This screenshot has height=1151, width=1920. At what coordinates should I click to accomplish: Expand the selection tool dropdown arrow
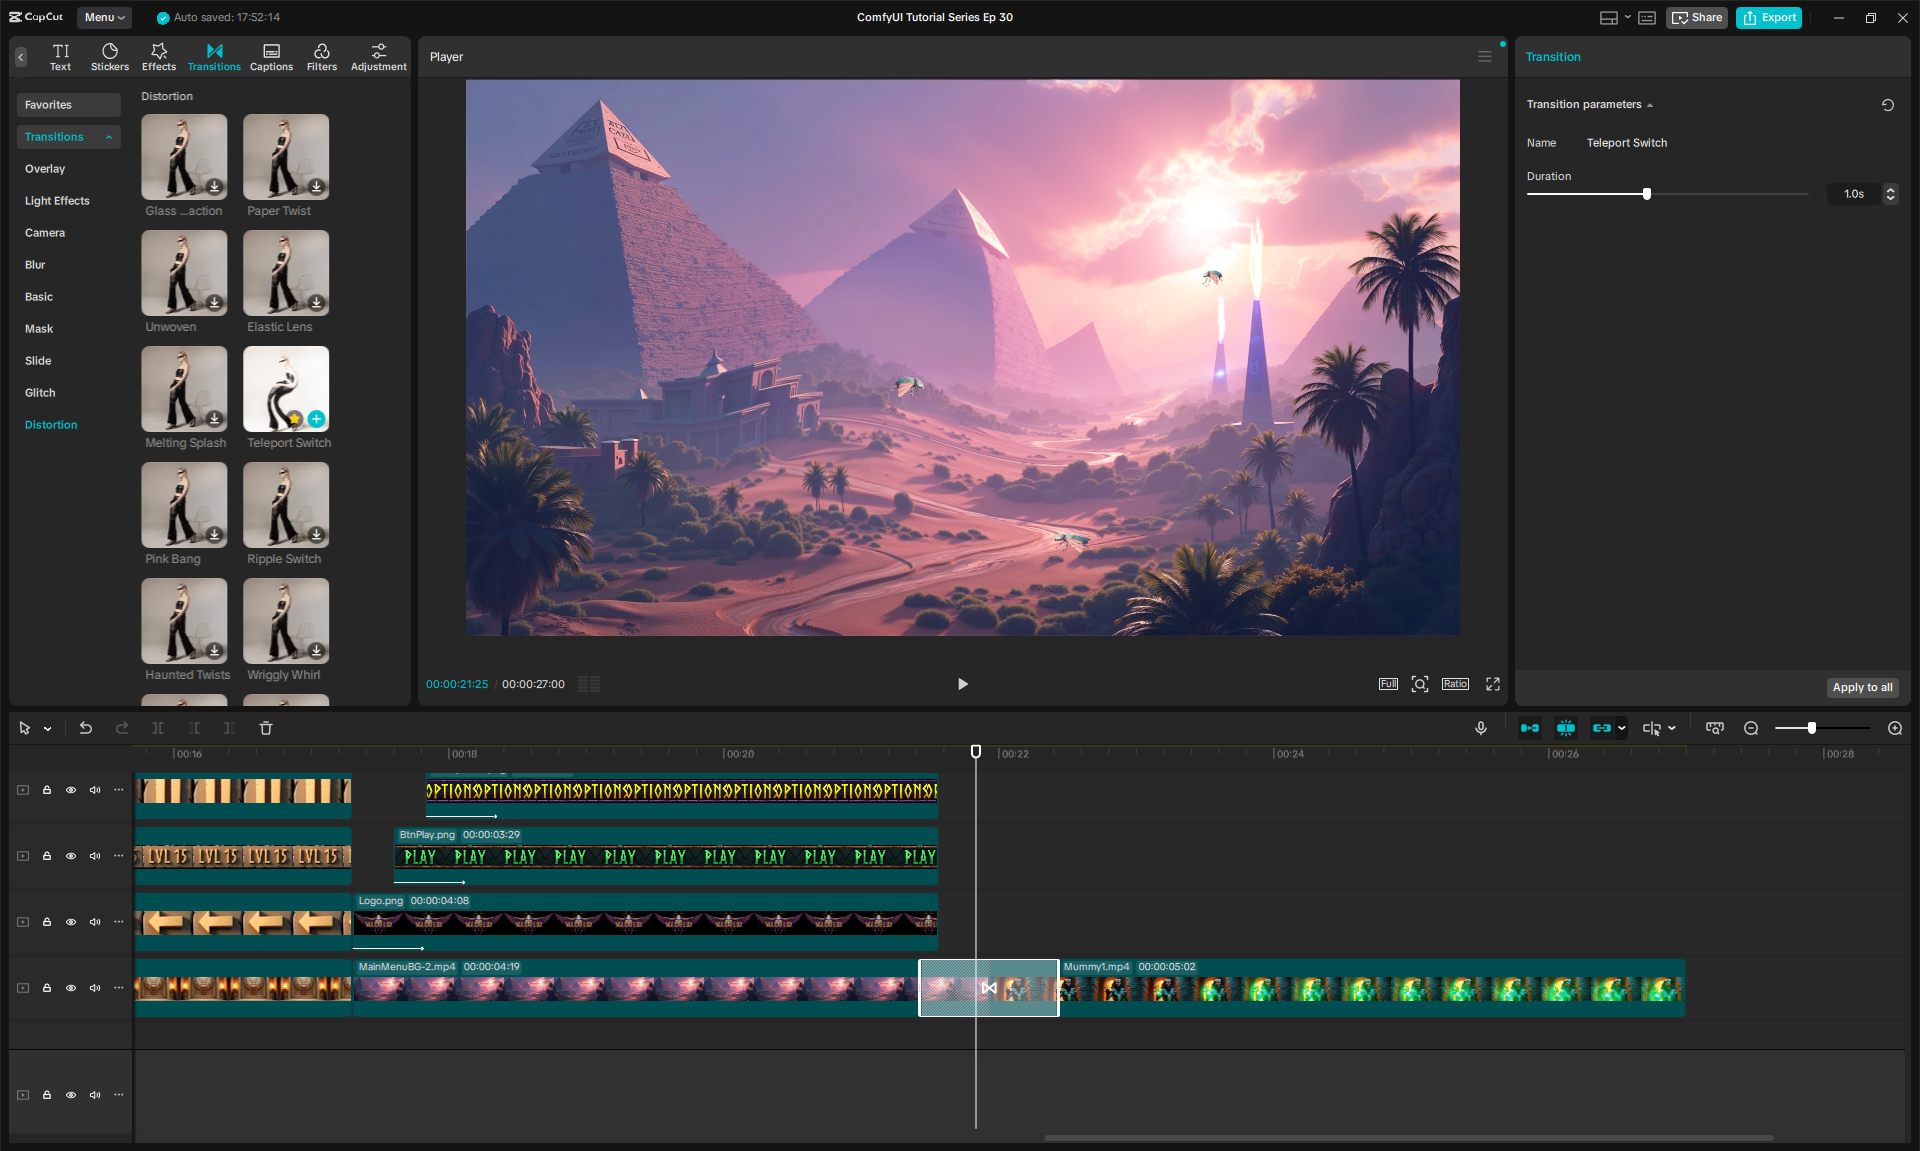pyautogui.click(x=47, y=729)
